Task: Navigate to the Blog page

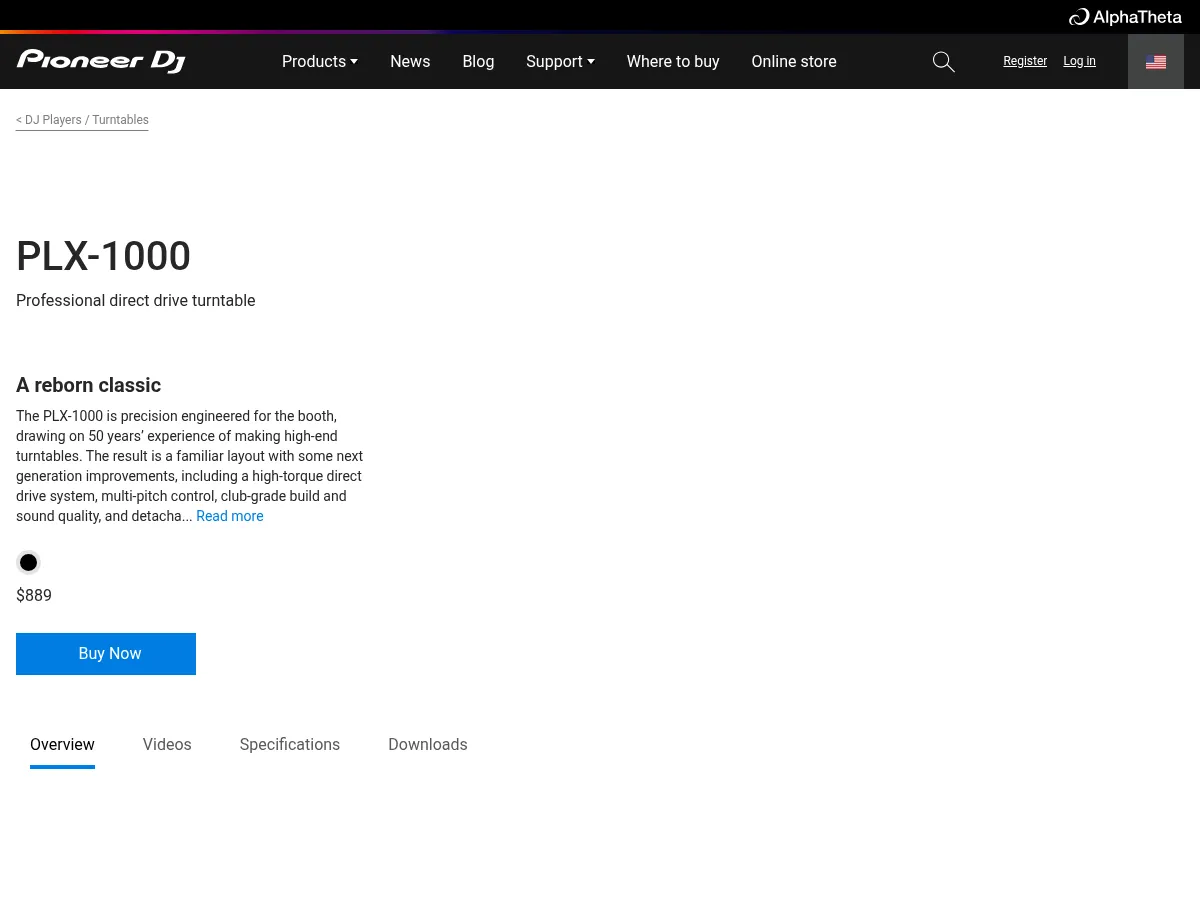Action: (478, 62)
